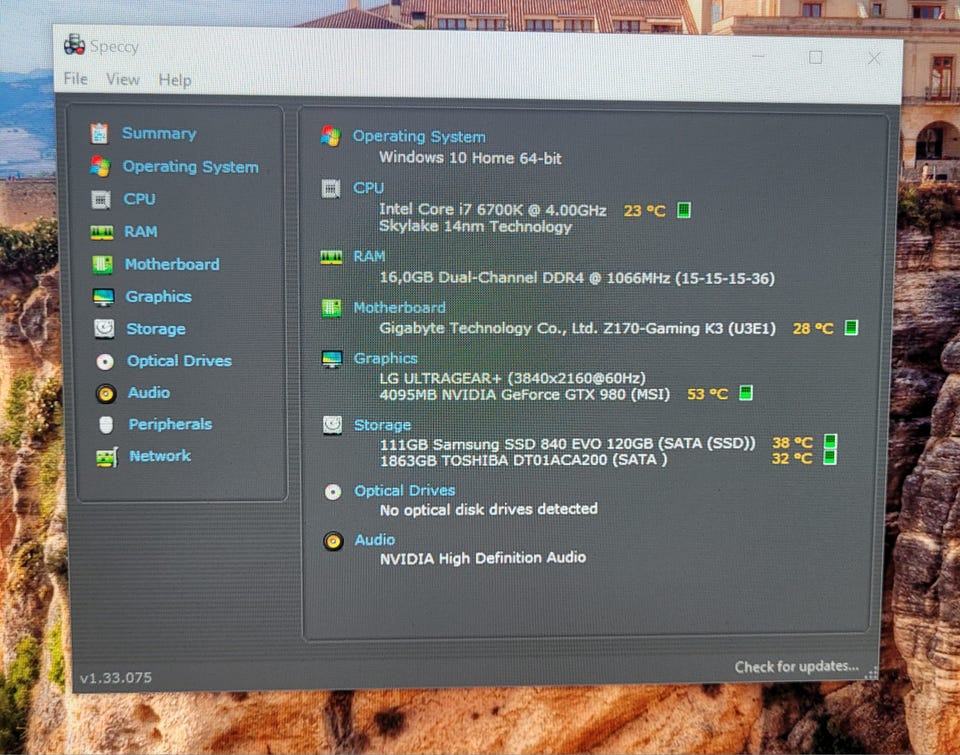Click the Windows flag icon beside Operating System in sidebar

pyautogui.click(x=100, y=167)
